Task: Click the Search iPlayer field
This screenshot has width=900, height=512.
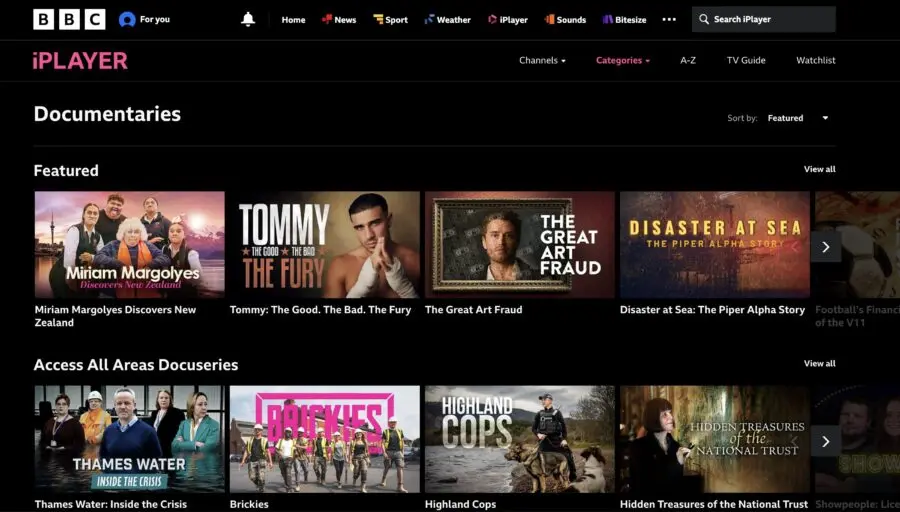Action: 765,19
